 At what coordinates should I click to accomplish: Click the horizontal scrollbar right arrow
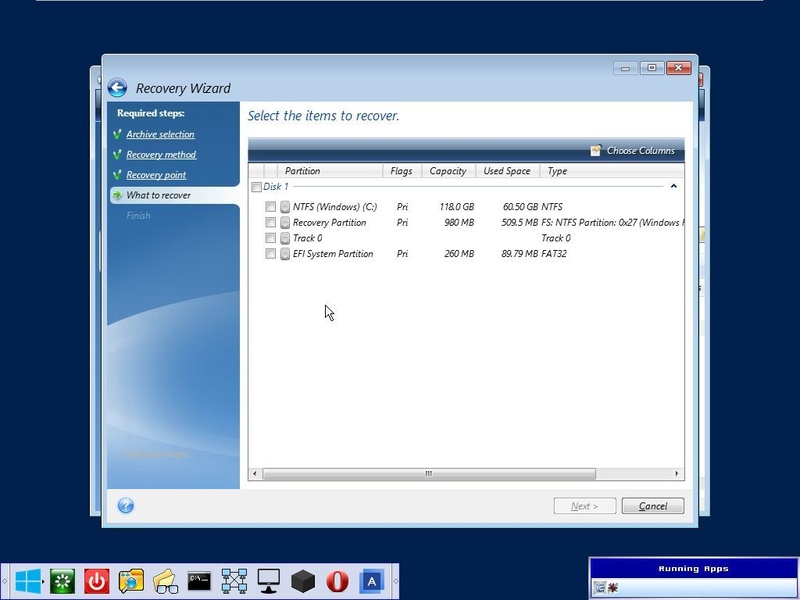point(677,474)
